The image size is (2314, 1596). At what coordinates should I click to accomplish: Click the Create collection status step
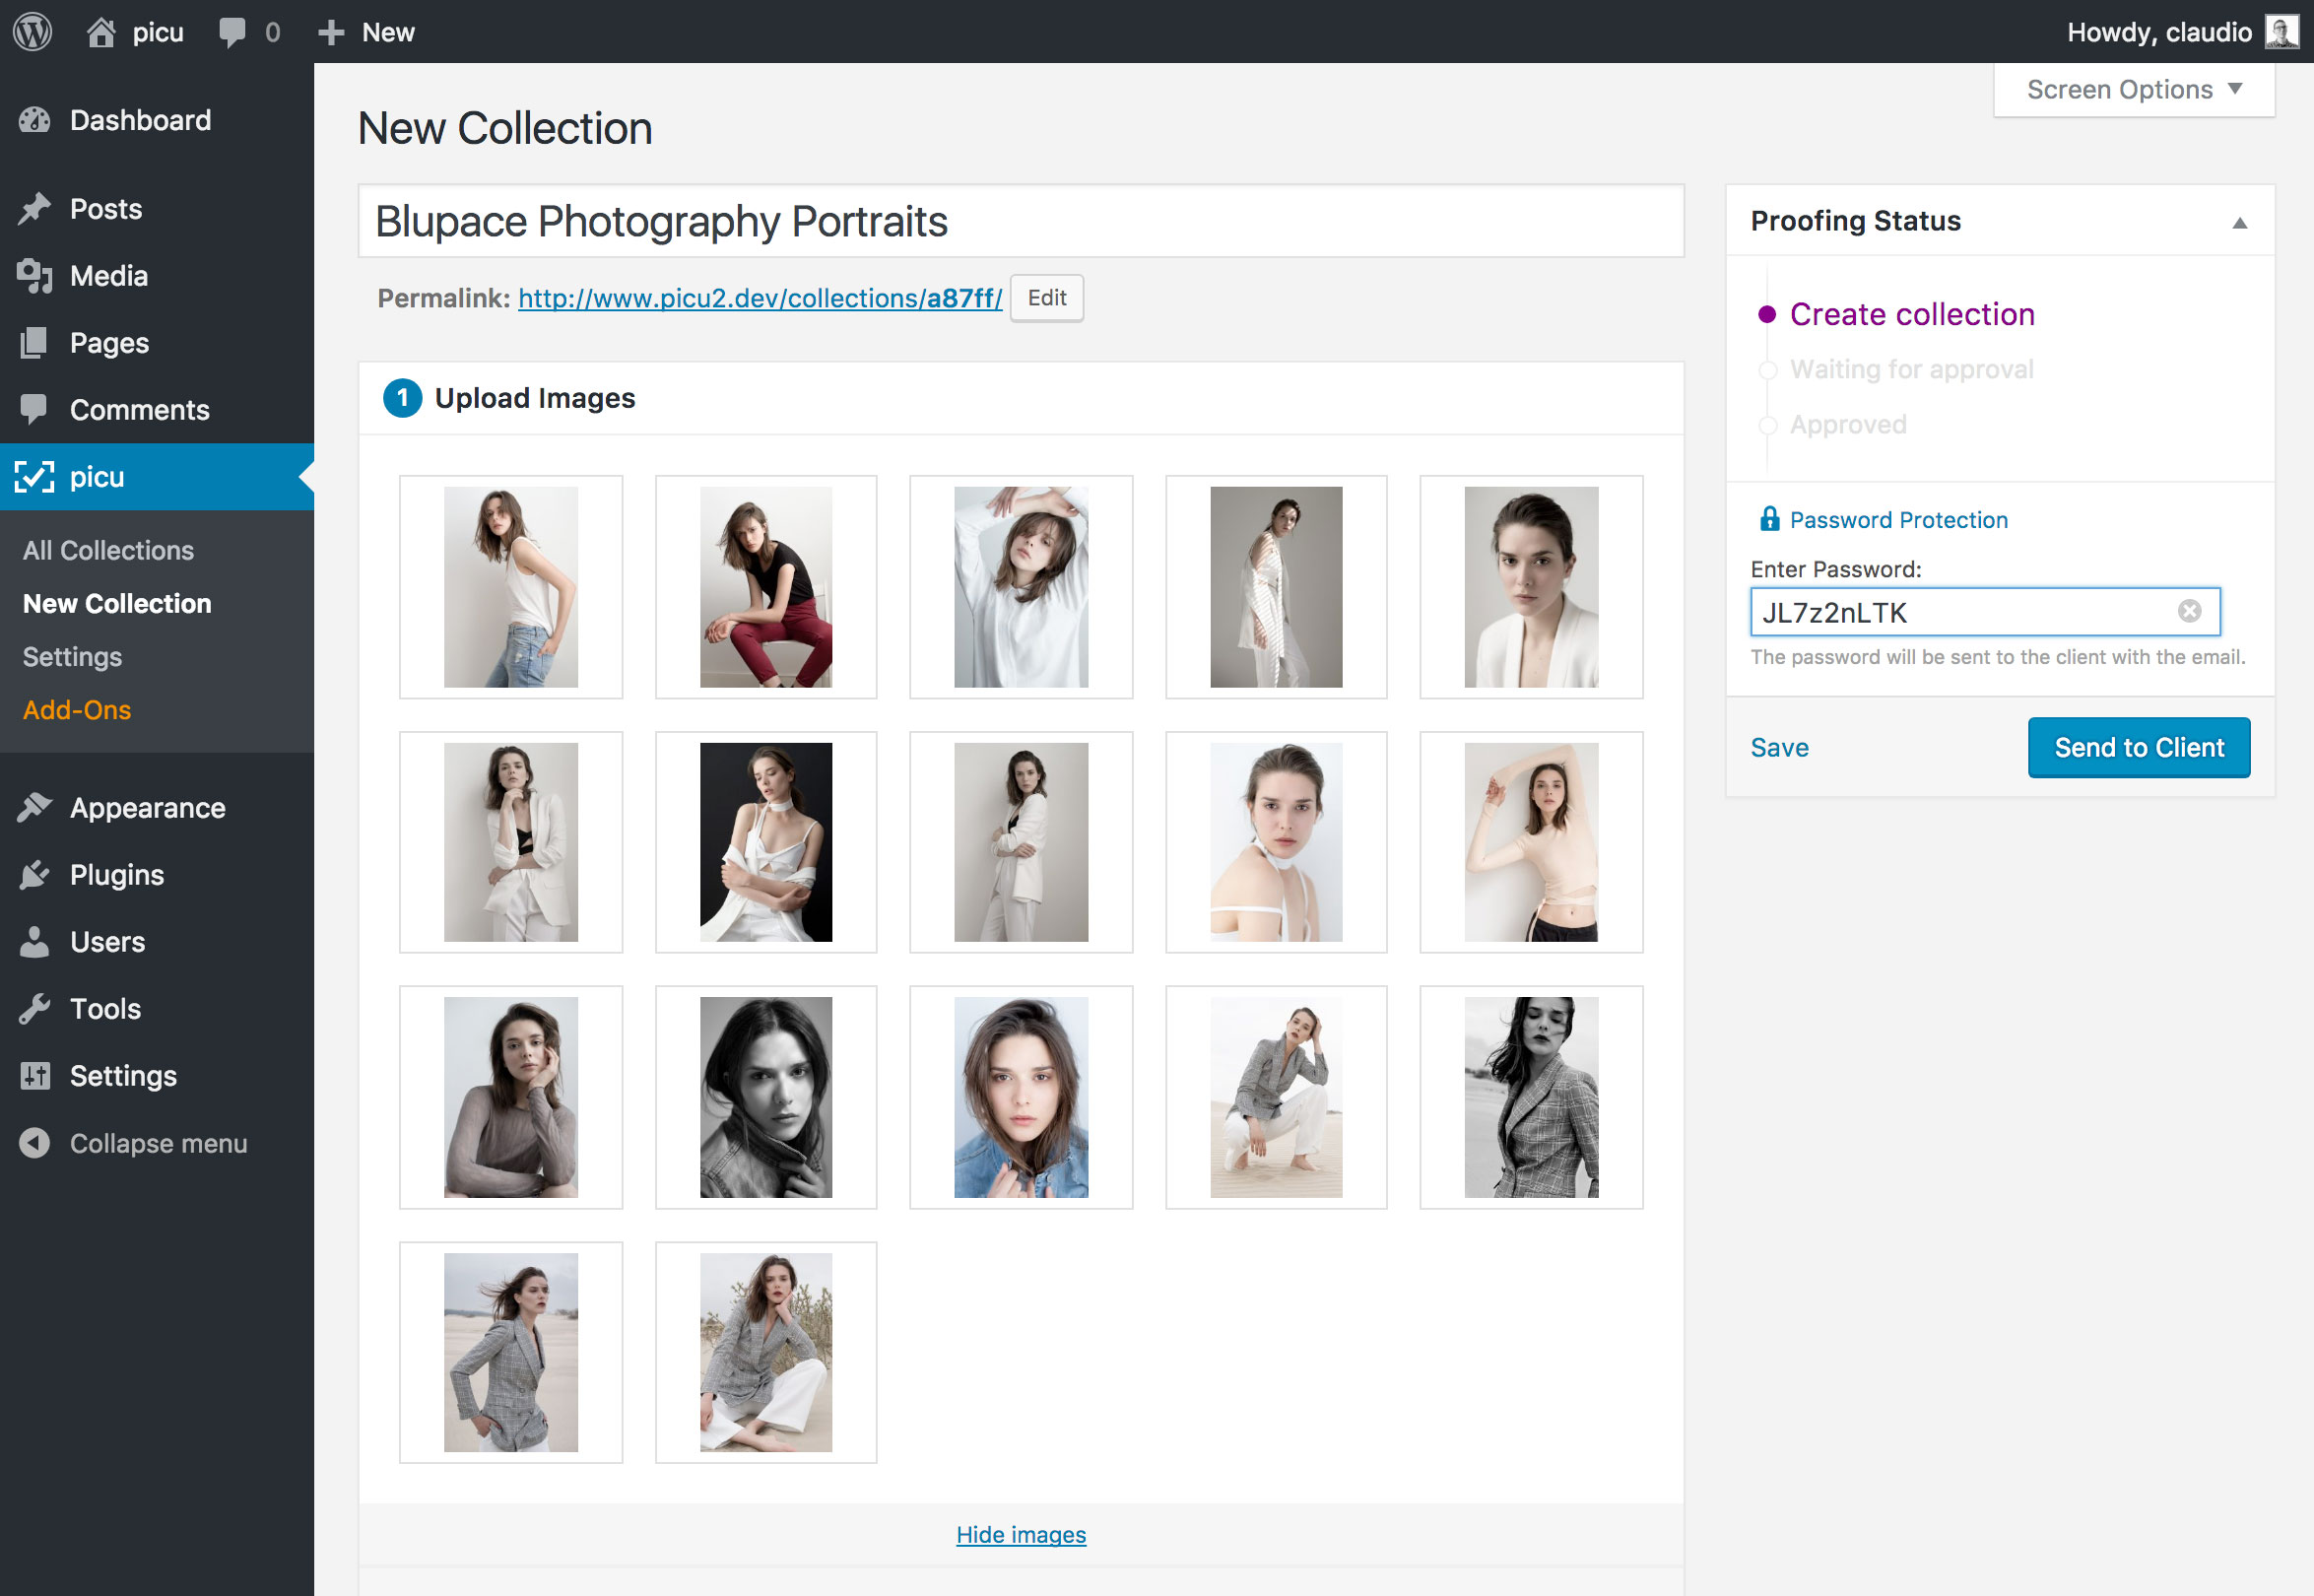[1911, 314]
